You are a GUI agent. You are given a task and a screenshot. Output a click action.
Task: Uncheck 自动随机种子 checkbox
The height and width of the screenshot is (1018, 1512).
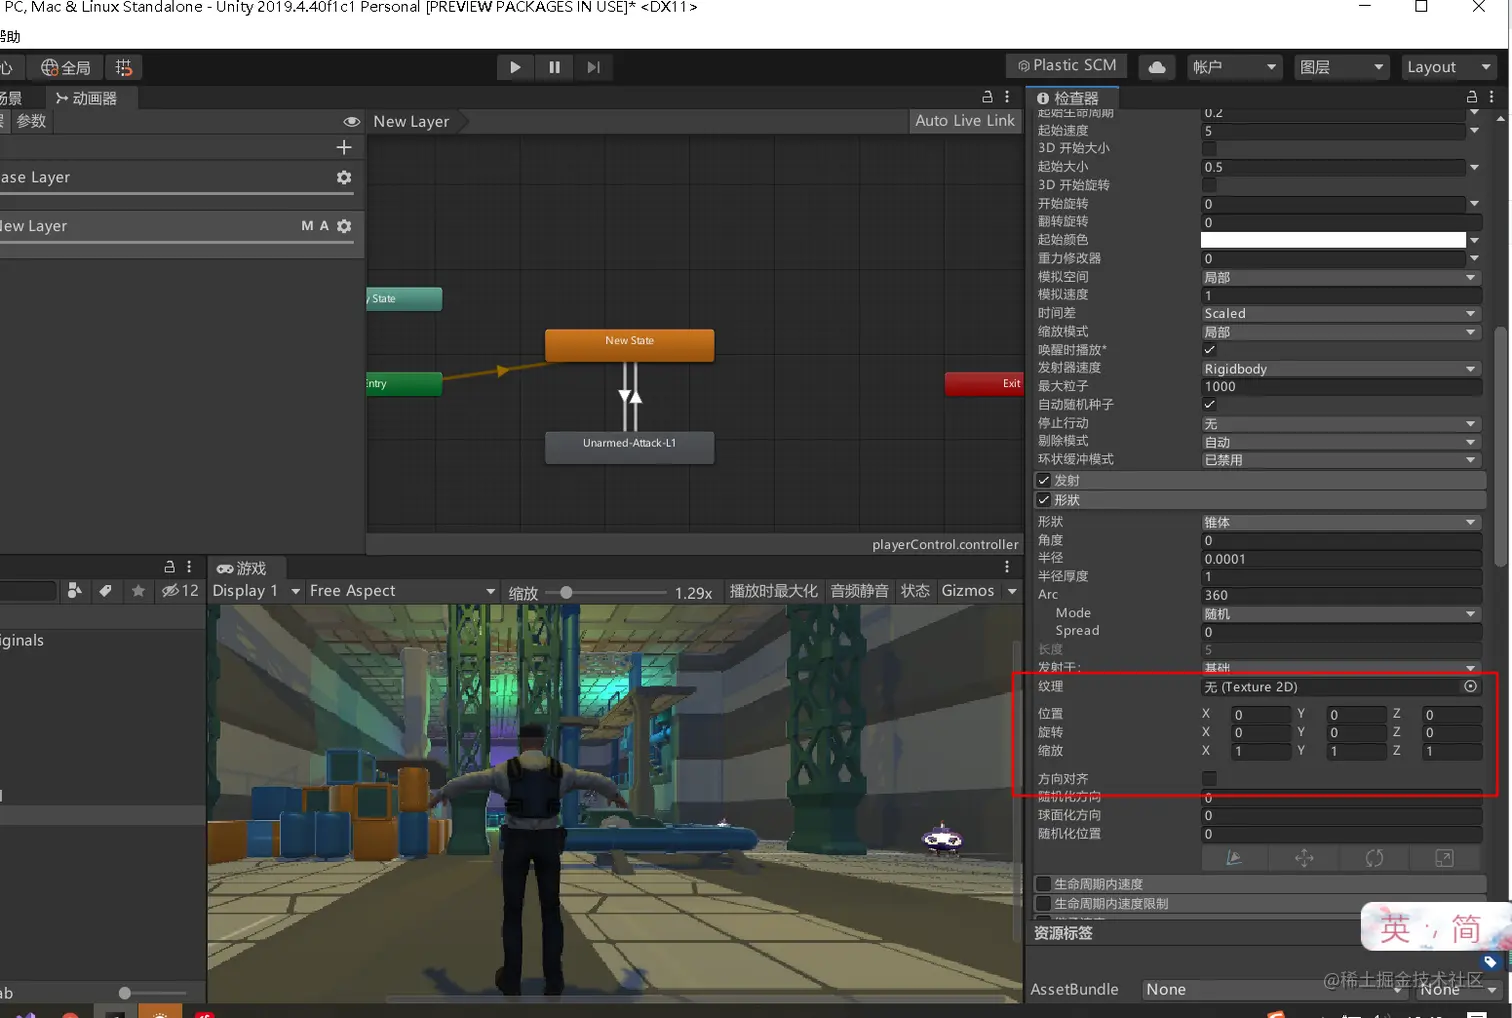pos(1209,405)
